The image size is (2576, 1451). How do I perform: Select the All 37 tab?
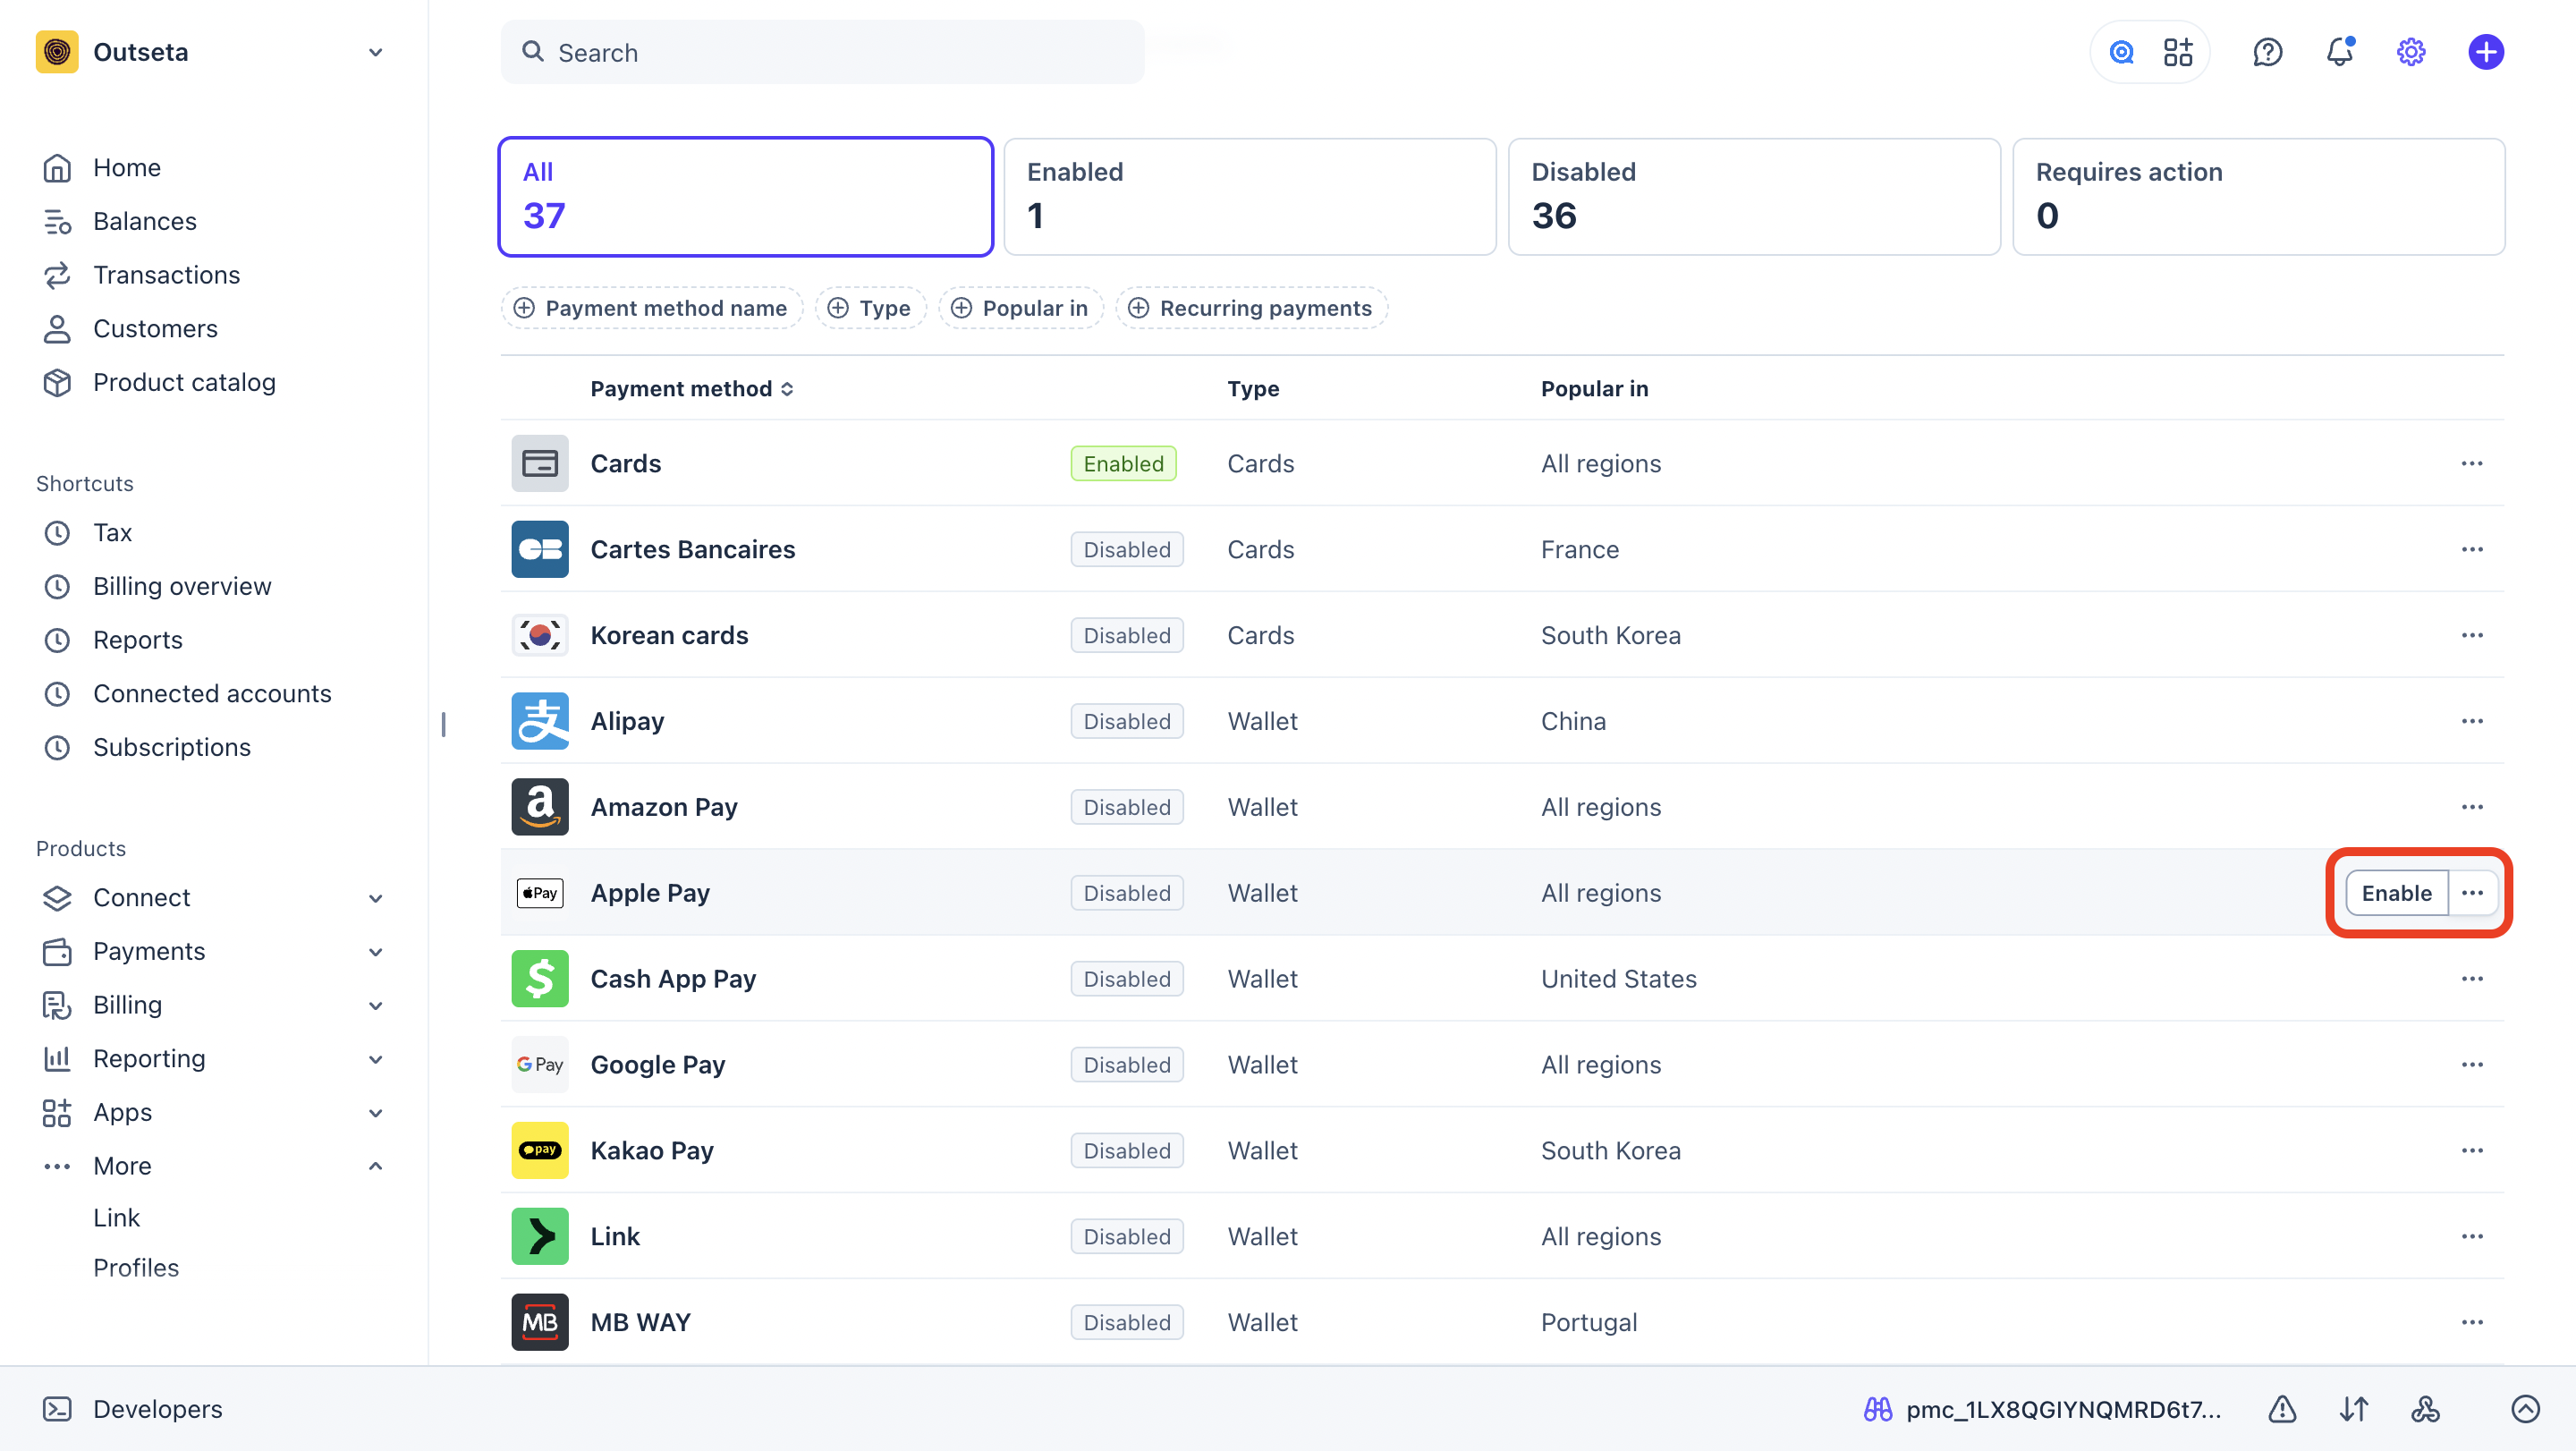pos(745,197)
